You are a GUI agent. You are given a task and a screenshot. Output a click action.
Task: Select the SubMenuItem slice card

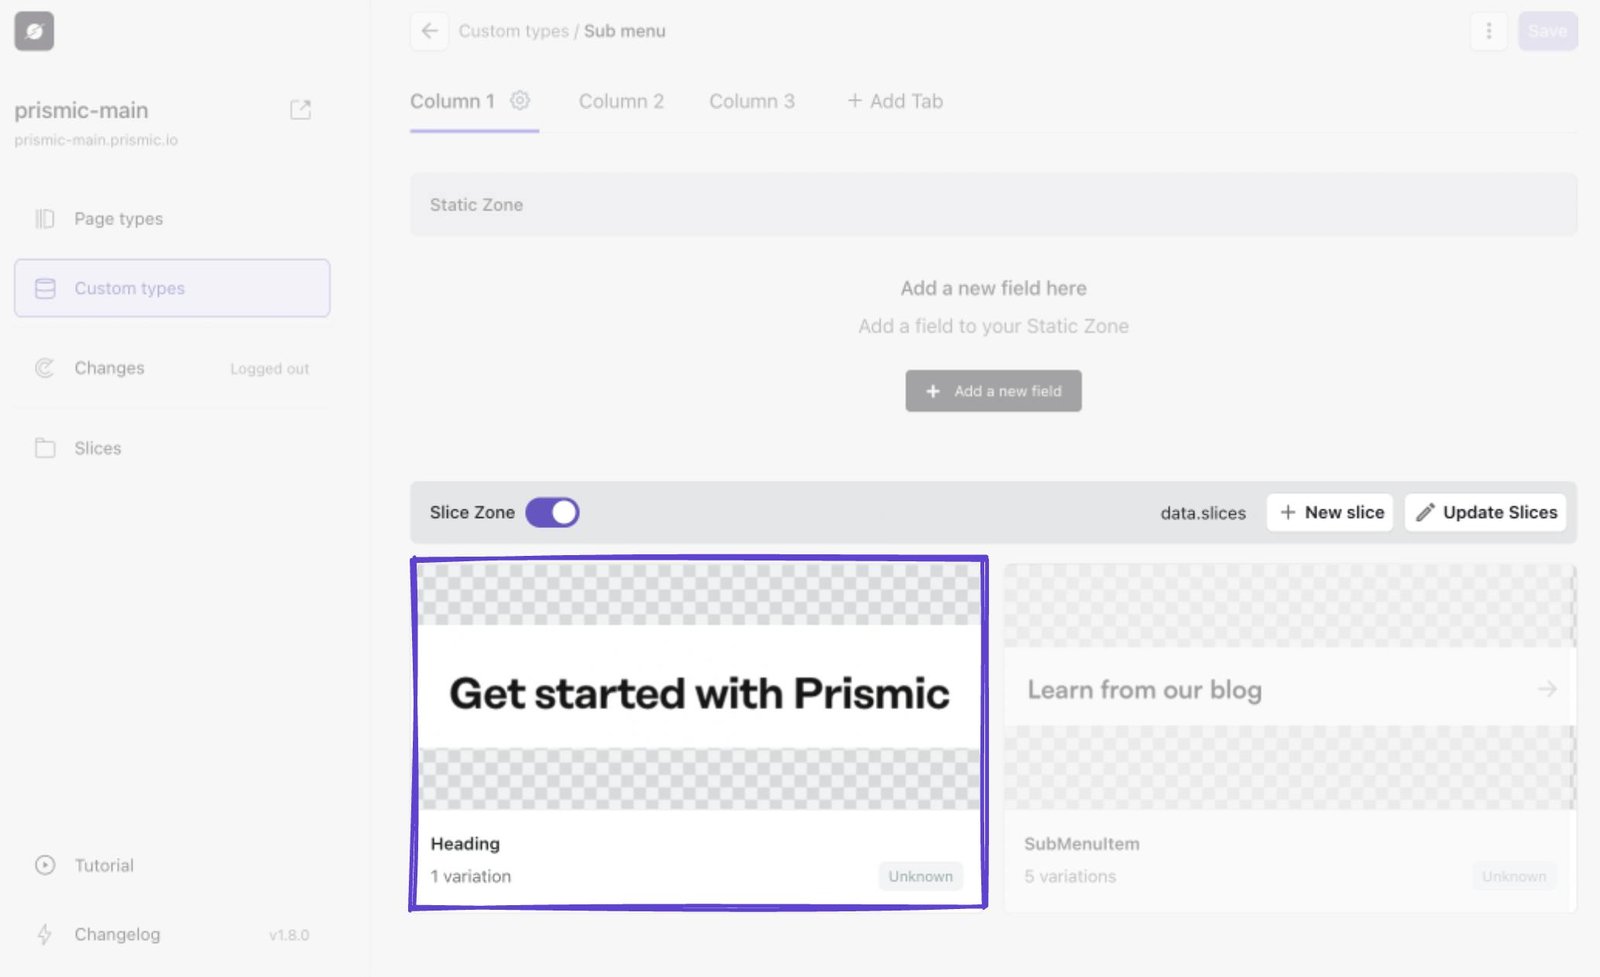click(x=1289, y=737)
